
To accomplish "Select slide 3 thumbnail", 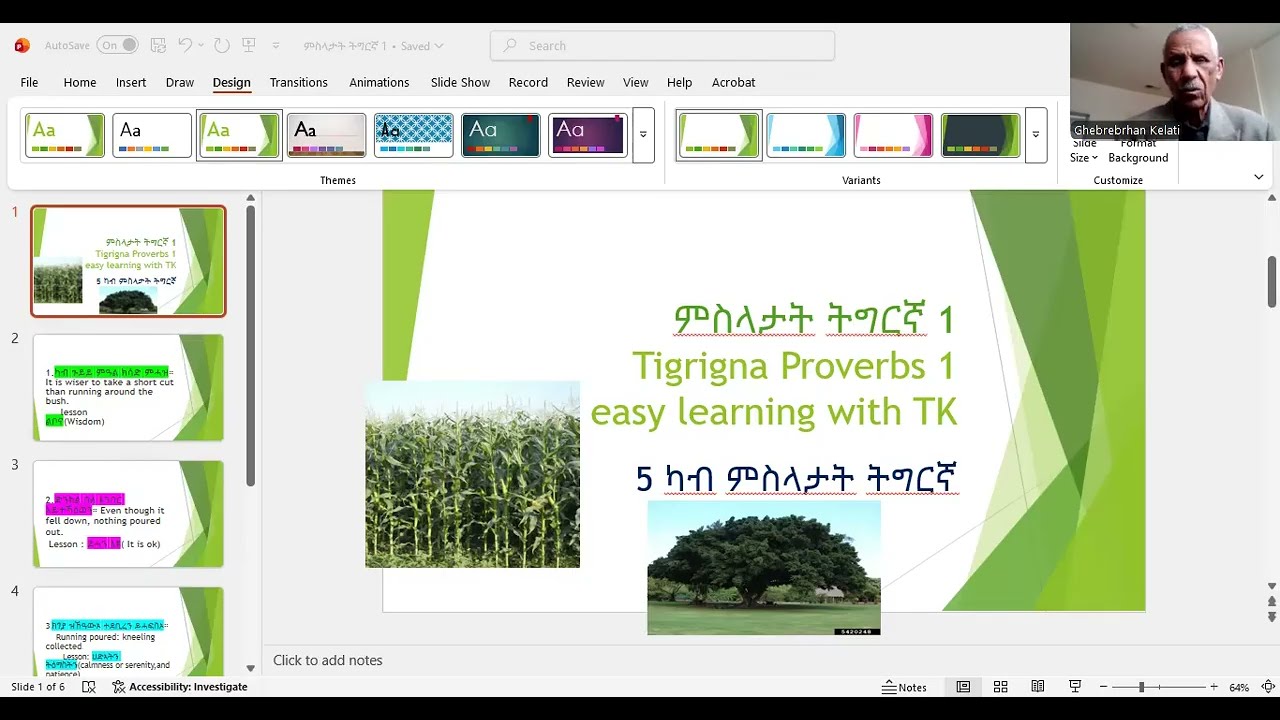I will [128, 514].
